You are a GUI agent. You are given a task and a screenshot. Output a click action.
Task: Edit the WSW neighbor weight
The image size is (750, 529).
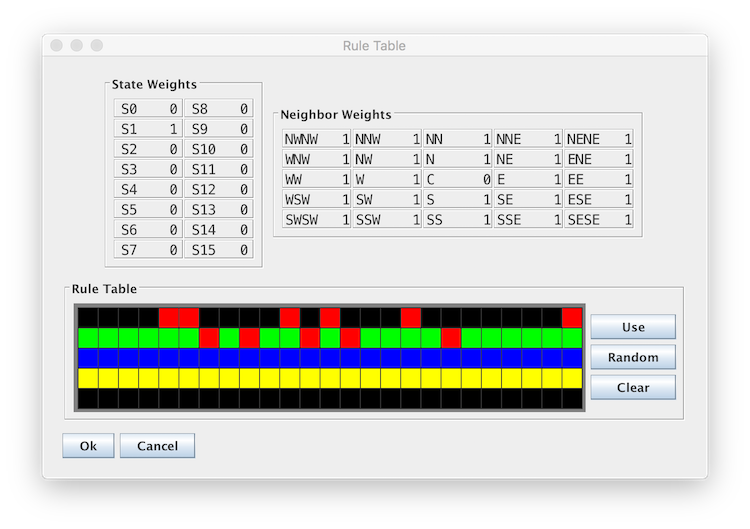(x=317, y=199)
